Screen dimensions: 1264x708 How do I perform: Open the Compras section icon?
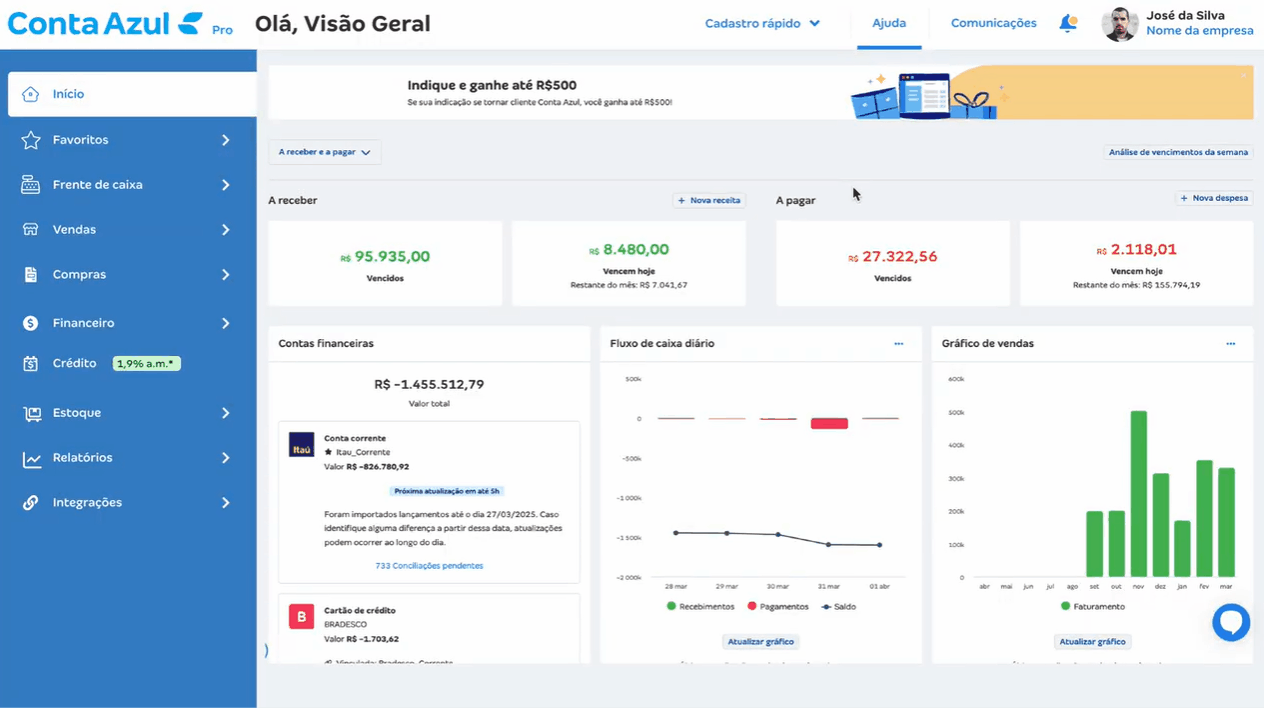[x=27, y=274]
